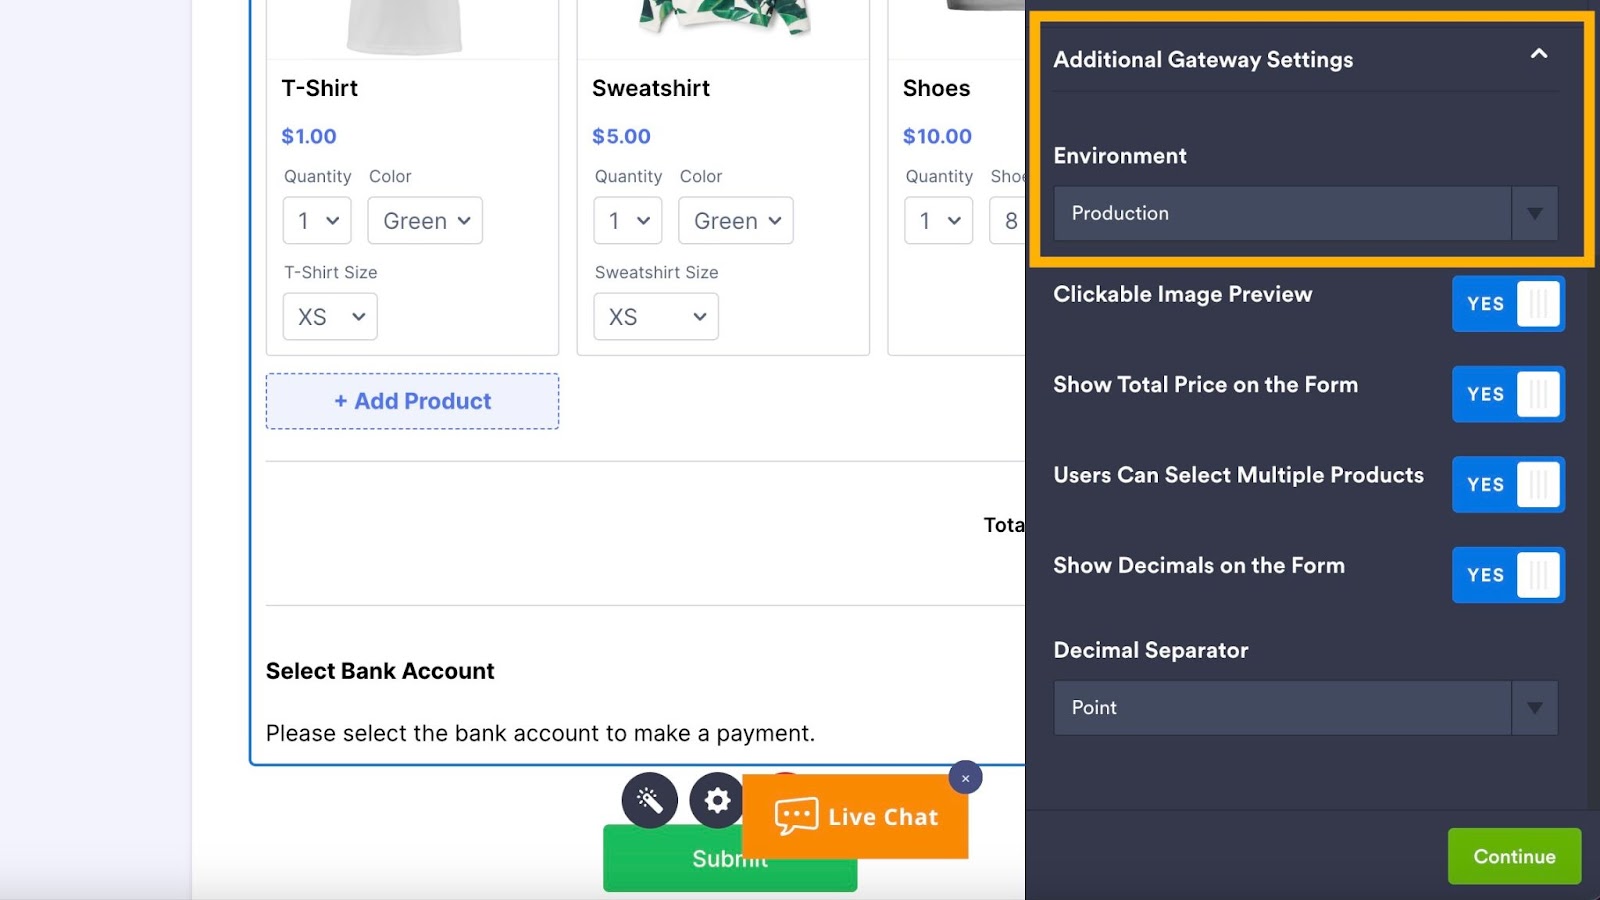The width and height of the screenshot is (1600, 900).
Task: Toggle Show Total Price on the Form
Action: click(x=1507, y=394)
